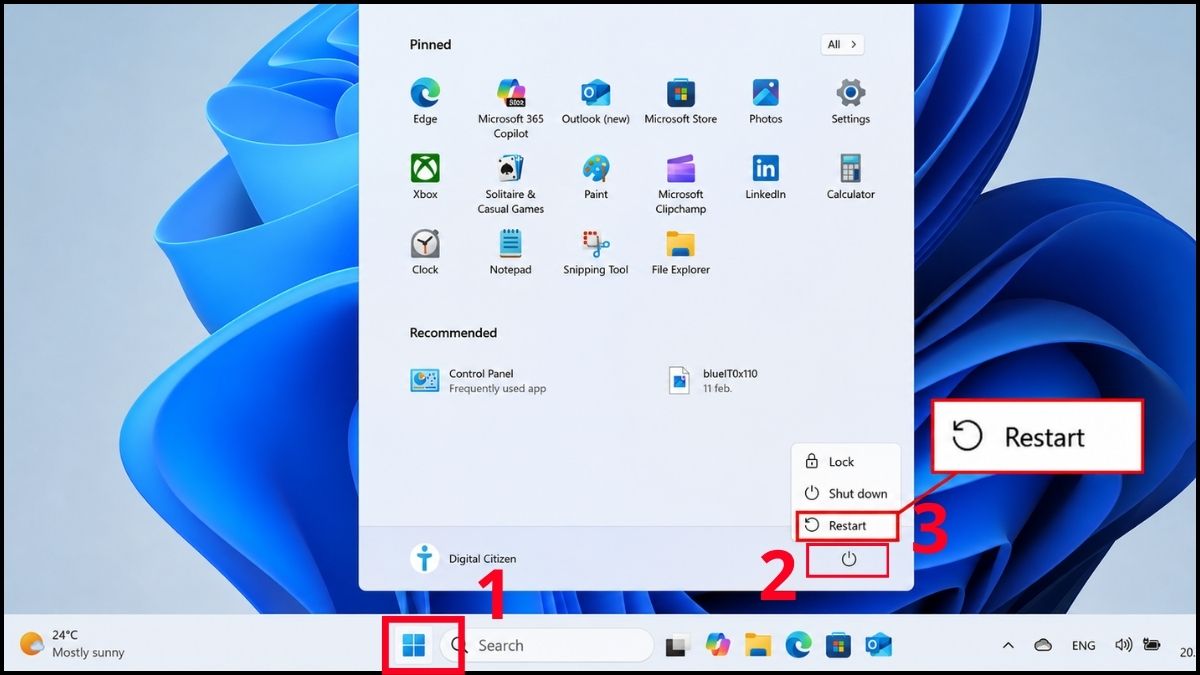Screen dimensions: 1200x675
Task: Open the ENG language switcher
Action: pos(1083,646)
